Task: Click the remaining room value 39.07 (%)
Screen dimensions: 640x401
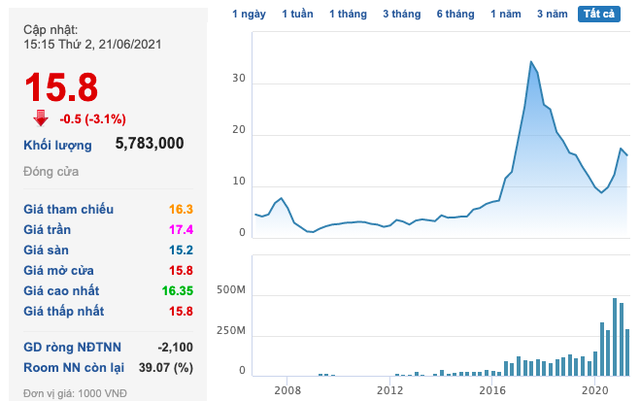Action: tap(166, 368)
